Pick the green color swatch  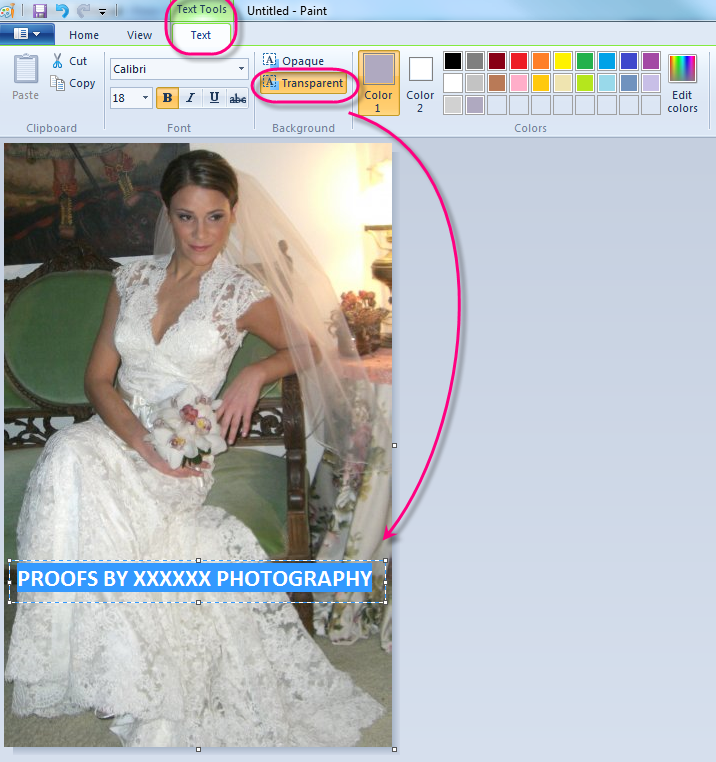(x=585, y=61)
